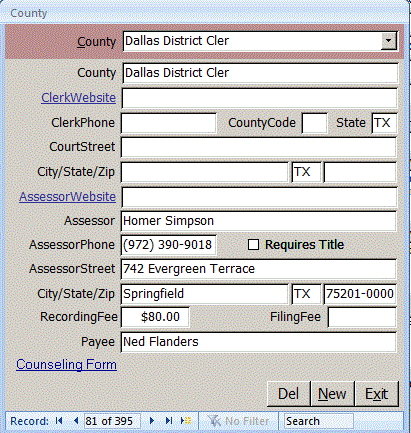Click into the Search box
411x433 pixels.
tap(318, 421)
